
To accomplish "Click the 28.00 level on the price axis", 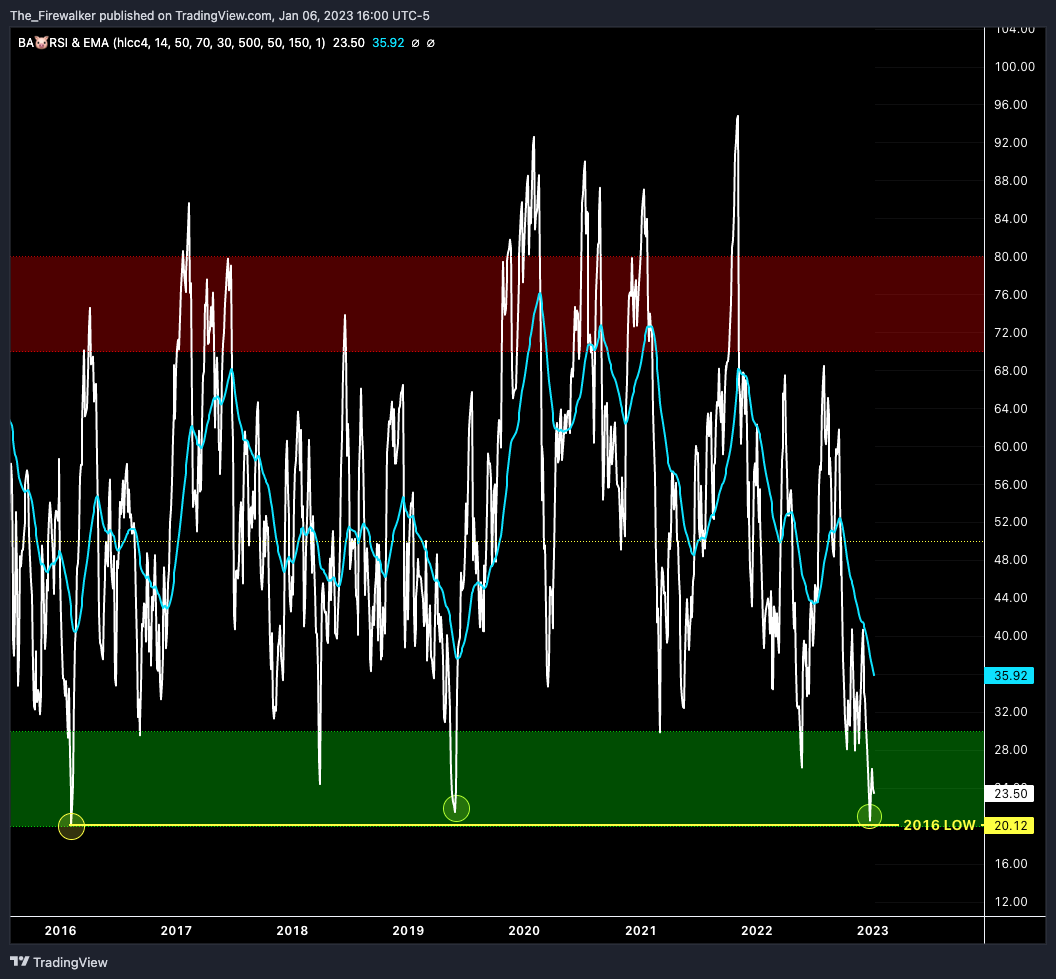I will coord(1011,750).
